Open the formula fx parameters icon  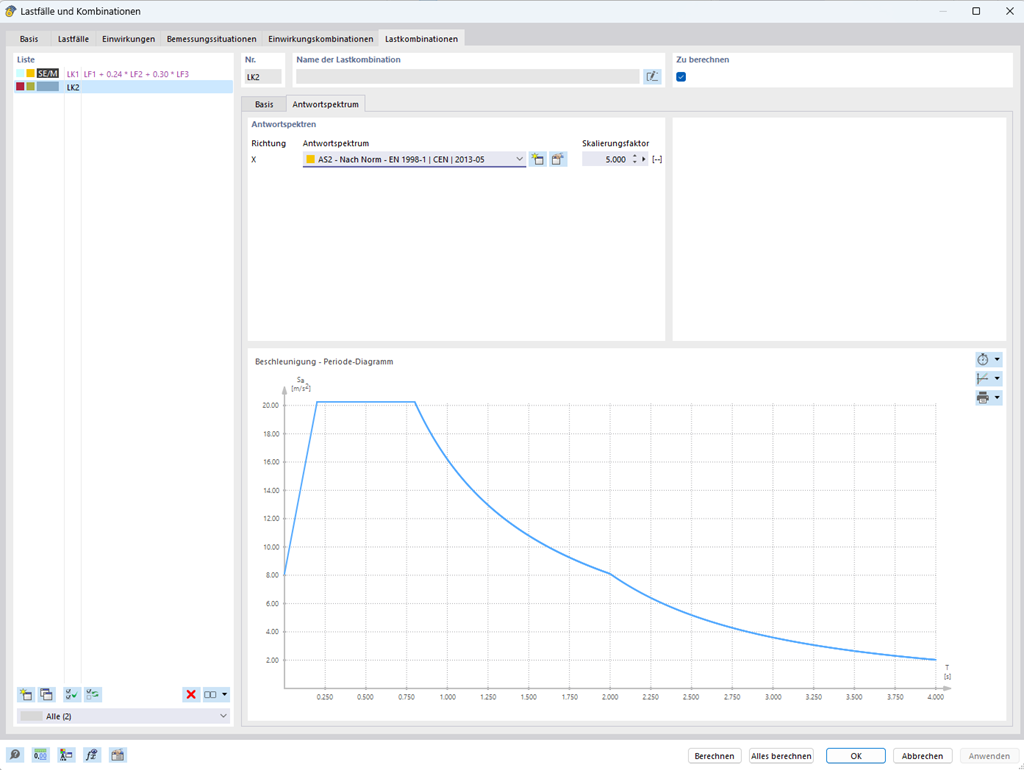(91, 755)
